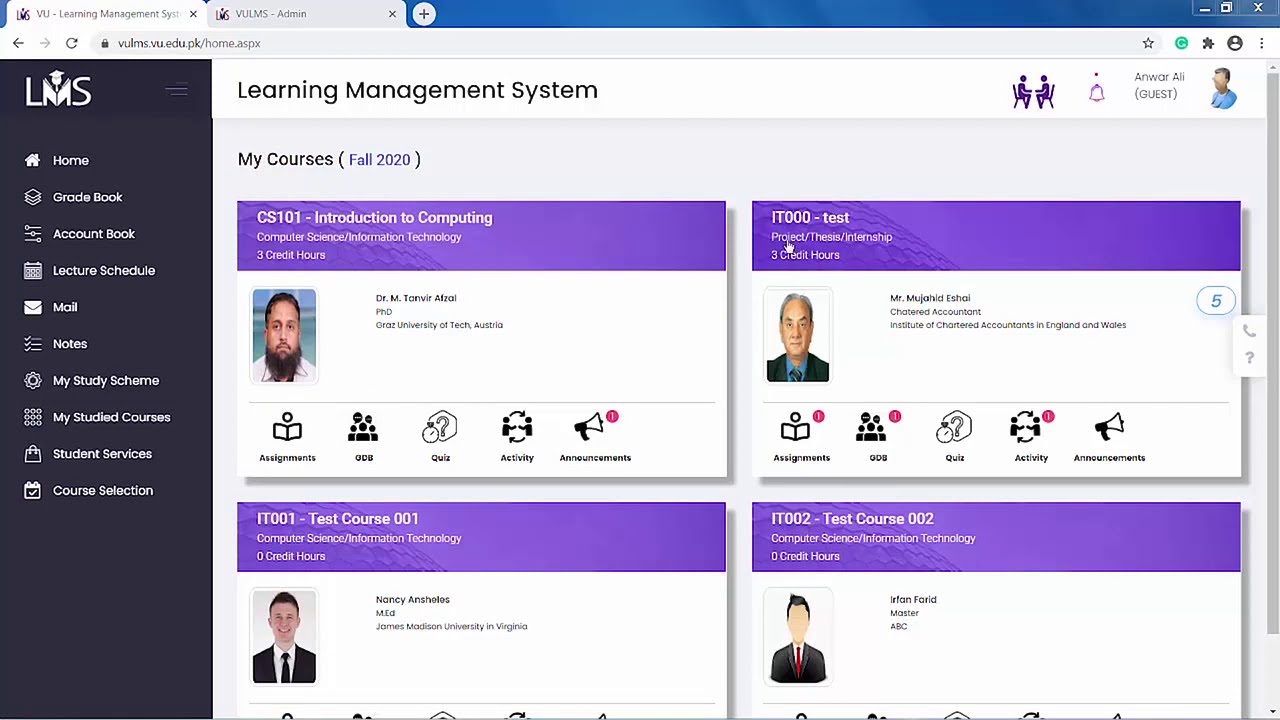The height and width of the screenshot is (720, 1280).
Task: Click the Grade Book sidebar icon
Action: [x=33, y=197]
